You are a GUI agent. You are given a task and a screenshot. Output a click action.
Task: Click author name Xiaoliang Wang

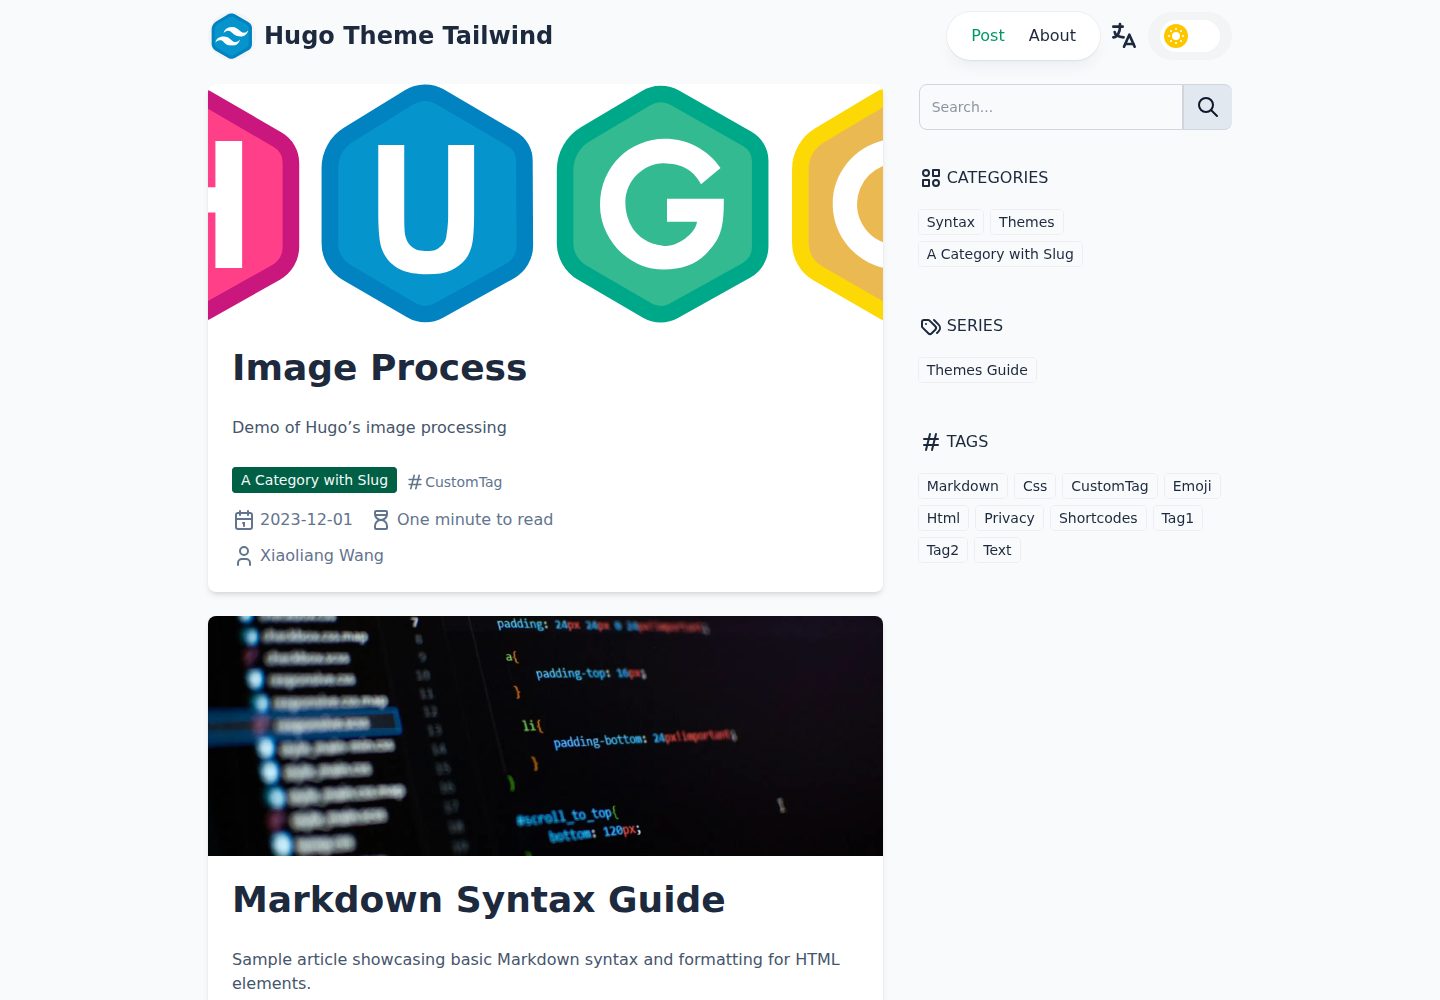[322, 556]
